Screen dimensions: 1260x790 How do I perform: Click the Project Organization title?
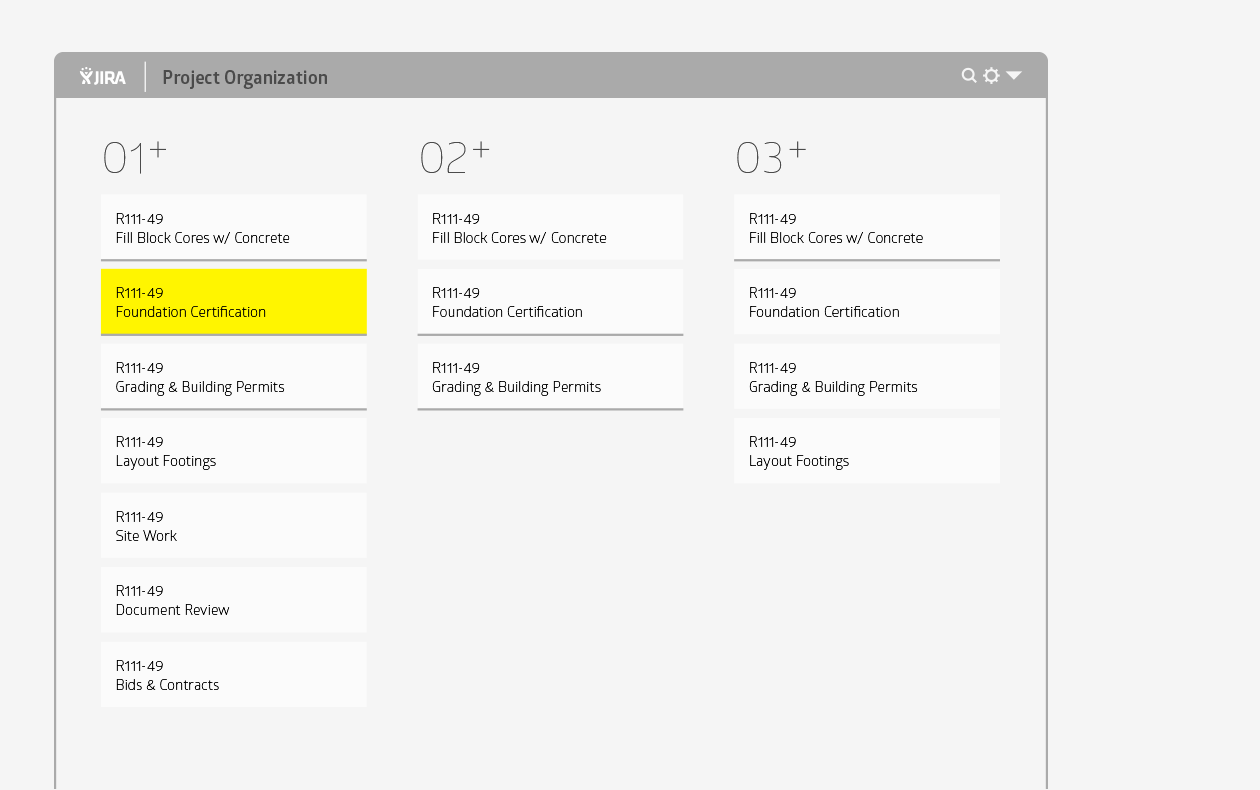coord(245,77)
